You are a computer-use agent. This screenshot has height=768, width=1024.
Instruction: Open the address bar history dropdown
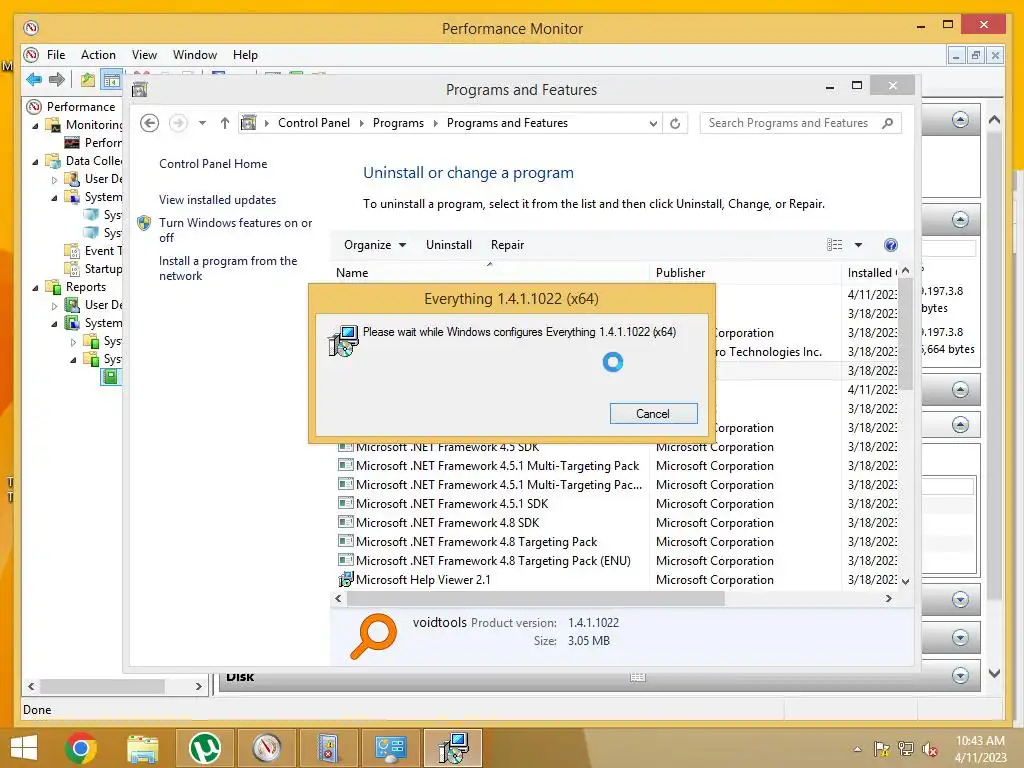tap(652, 123)
